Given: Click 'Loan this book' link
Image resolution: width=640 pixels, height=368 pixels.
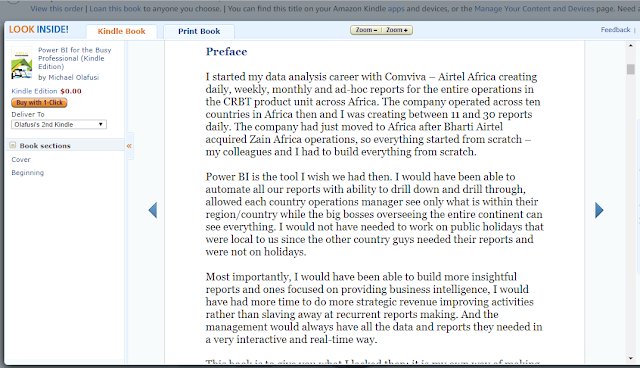Looking at the screenshot, I should 116,9.
